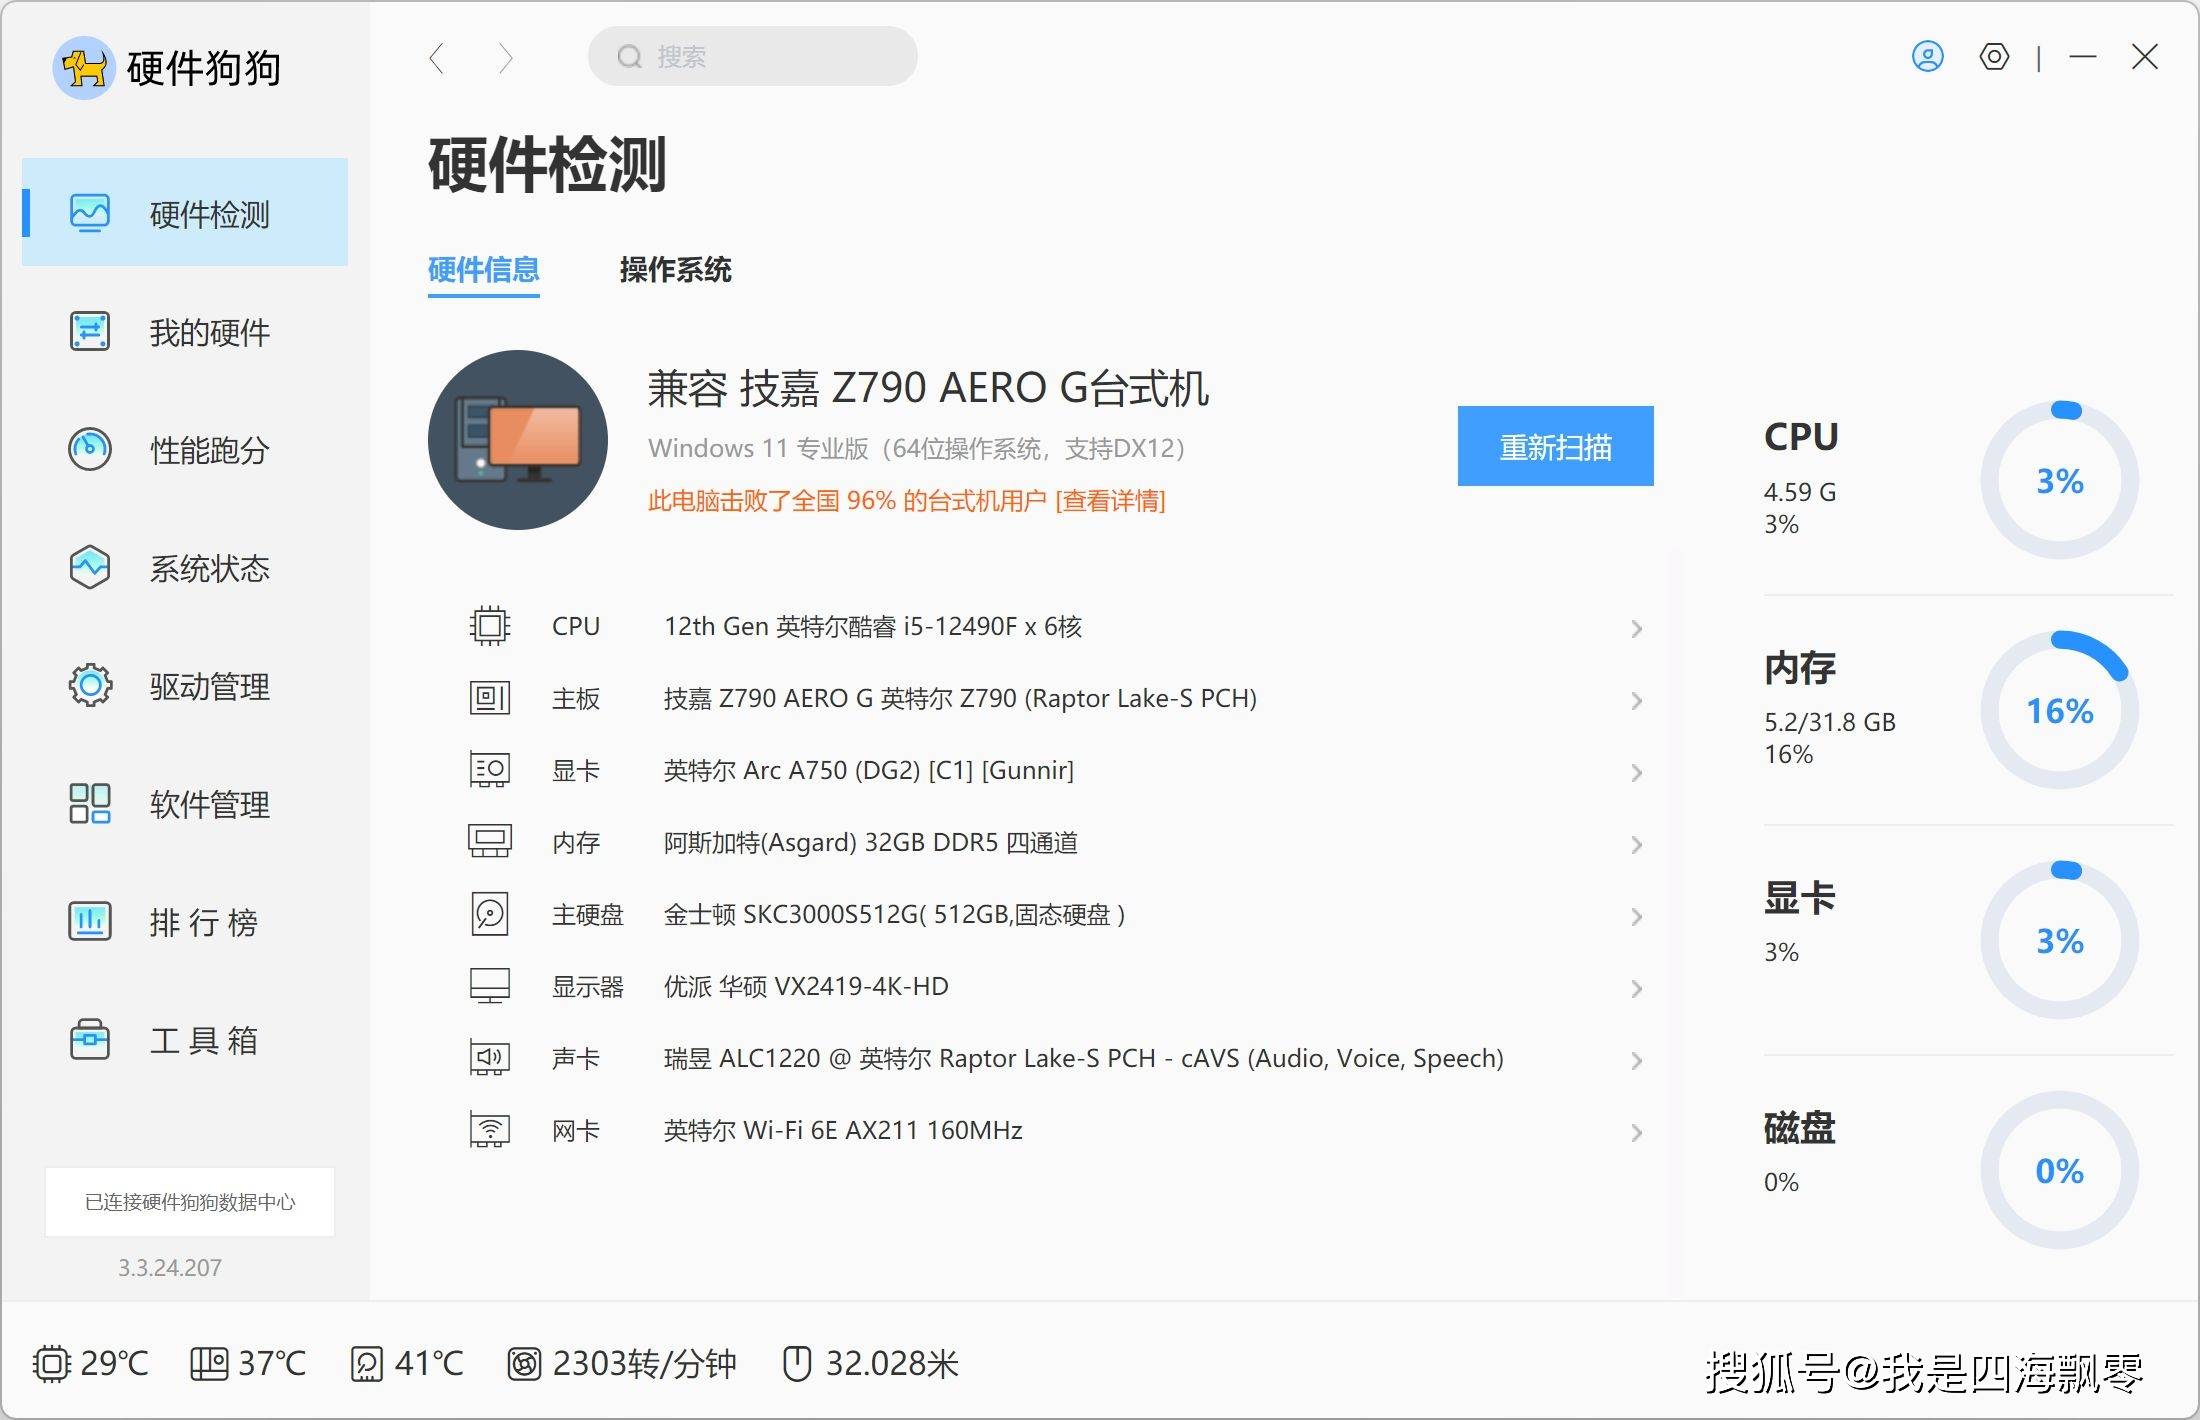Click the 内存 memory module row icon
Viewport: 2200px width, 1420px height.
pos(490,842)
